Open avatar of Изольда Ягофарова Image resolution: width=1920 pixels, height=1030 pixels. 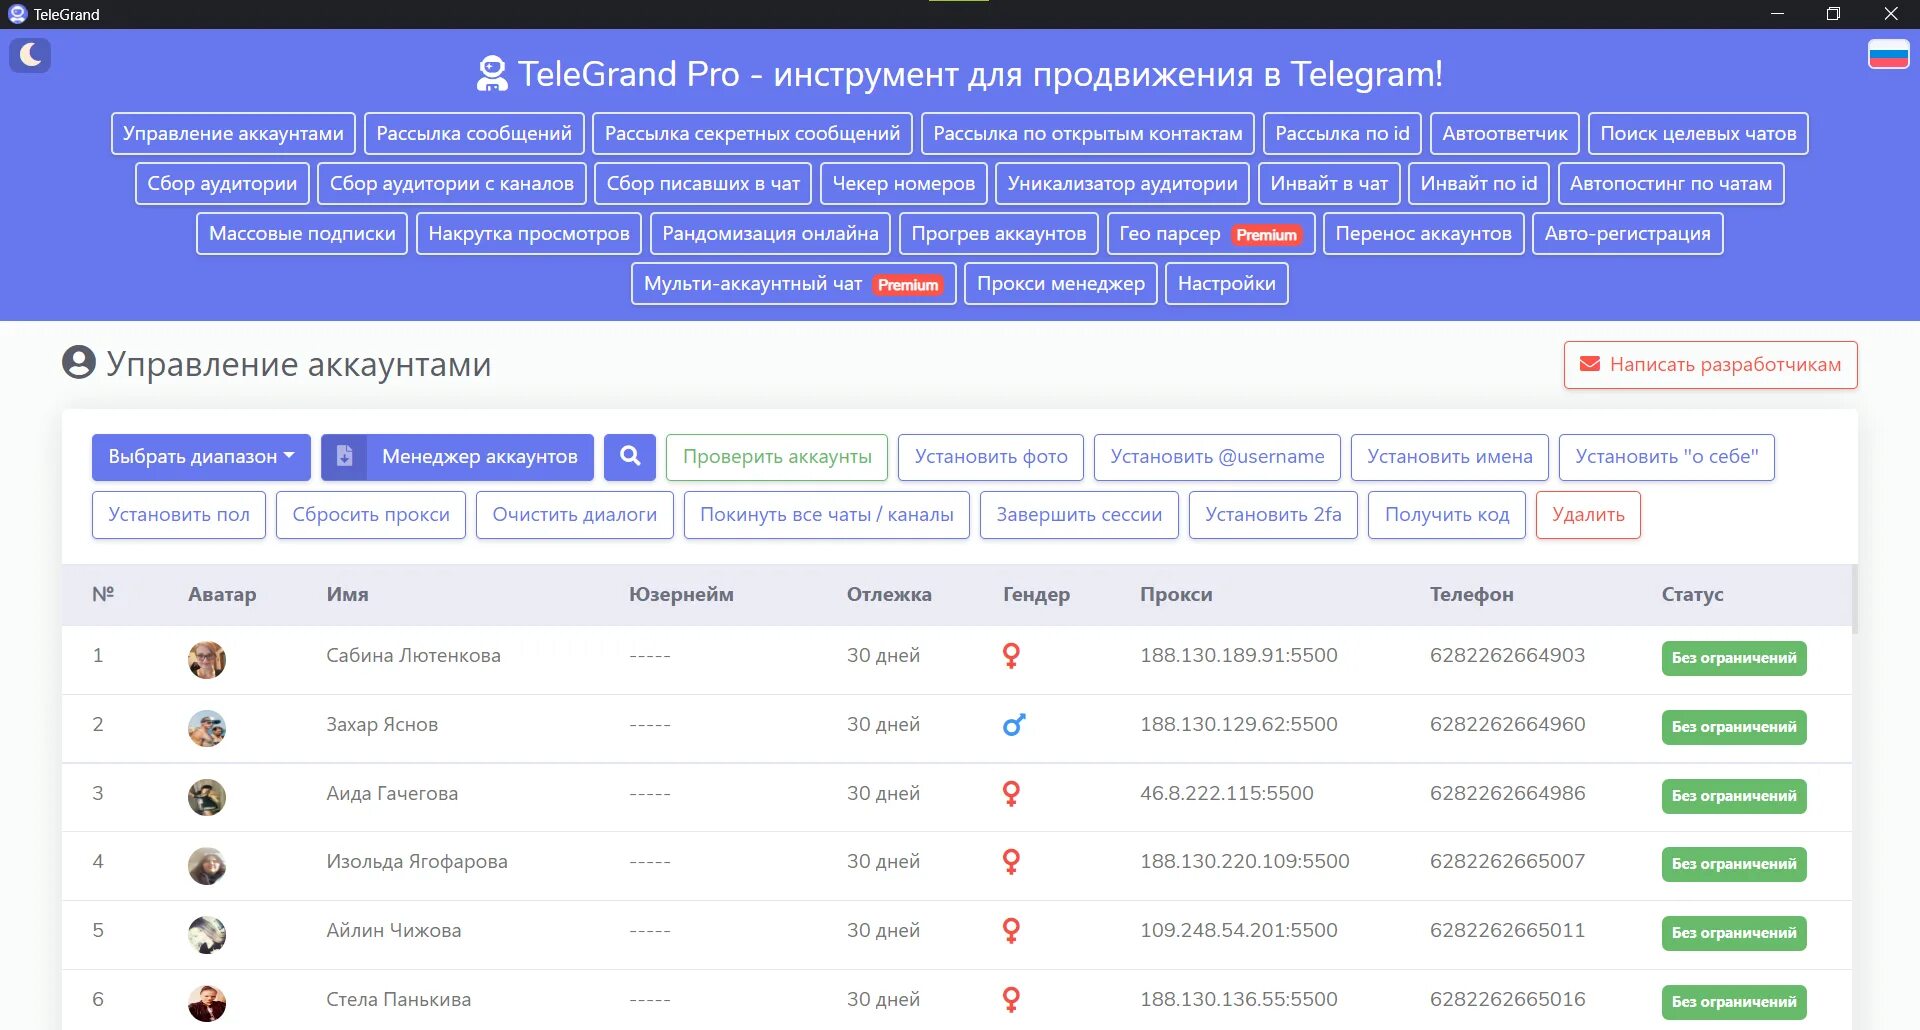[x=207, y=866]
